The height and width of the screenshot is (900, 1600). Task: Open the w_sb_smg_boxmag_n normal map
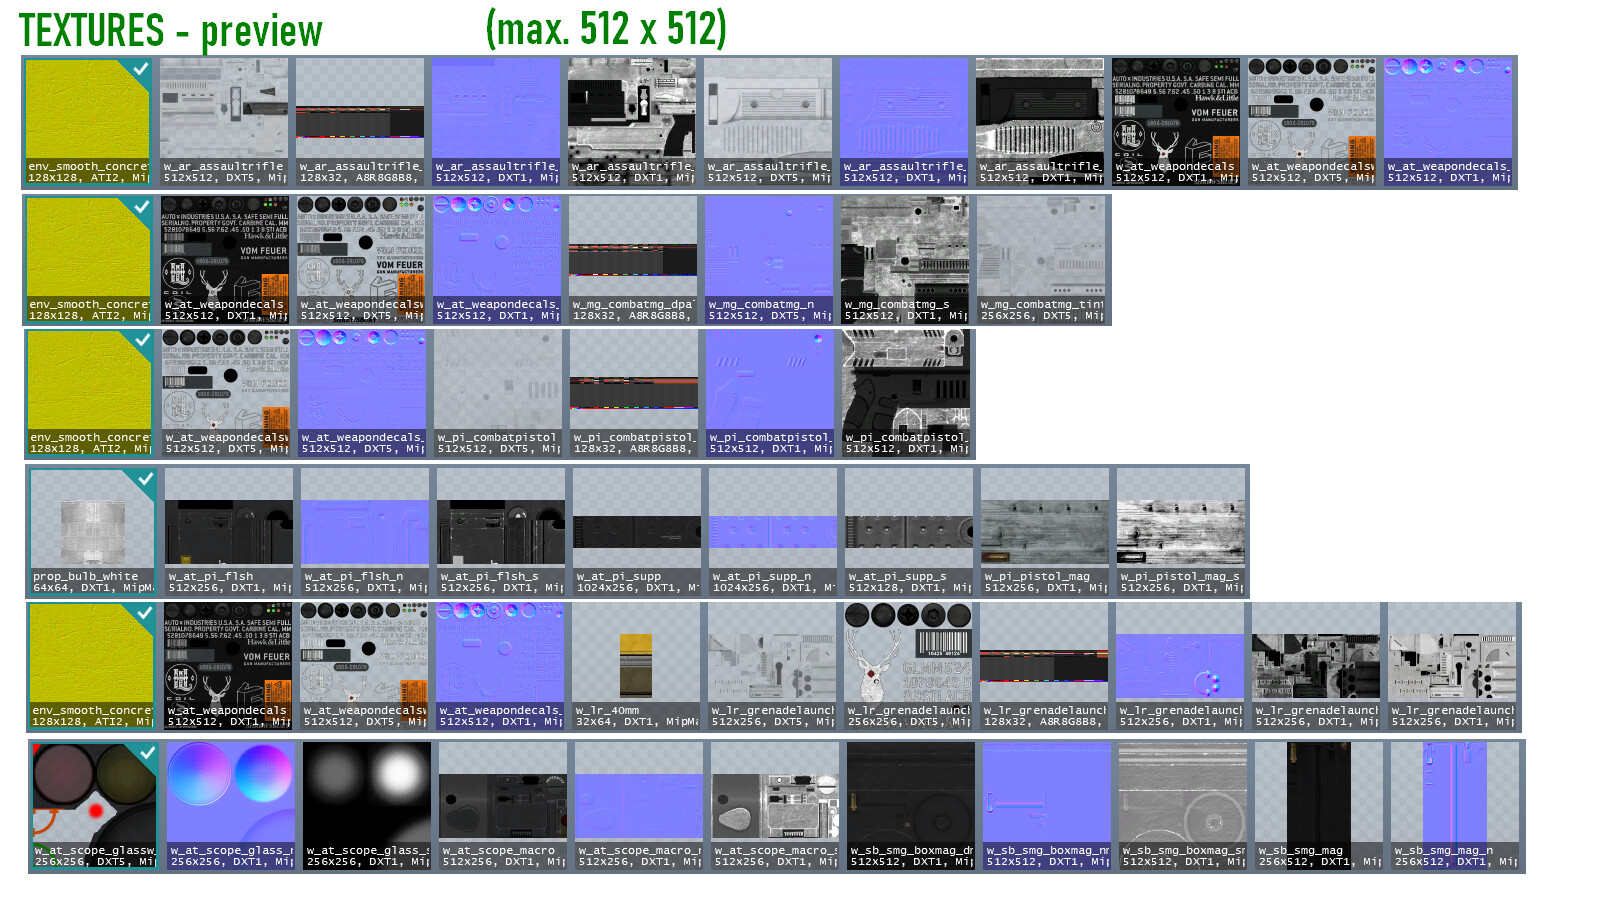[x=1047, y=806]
